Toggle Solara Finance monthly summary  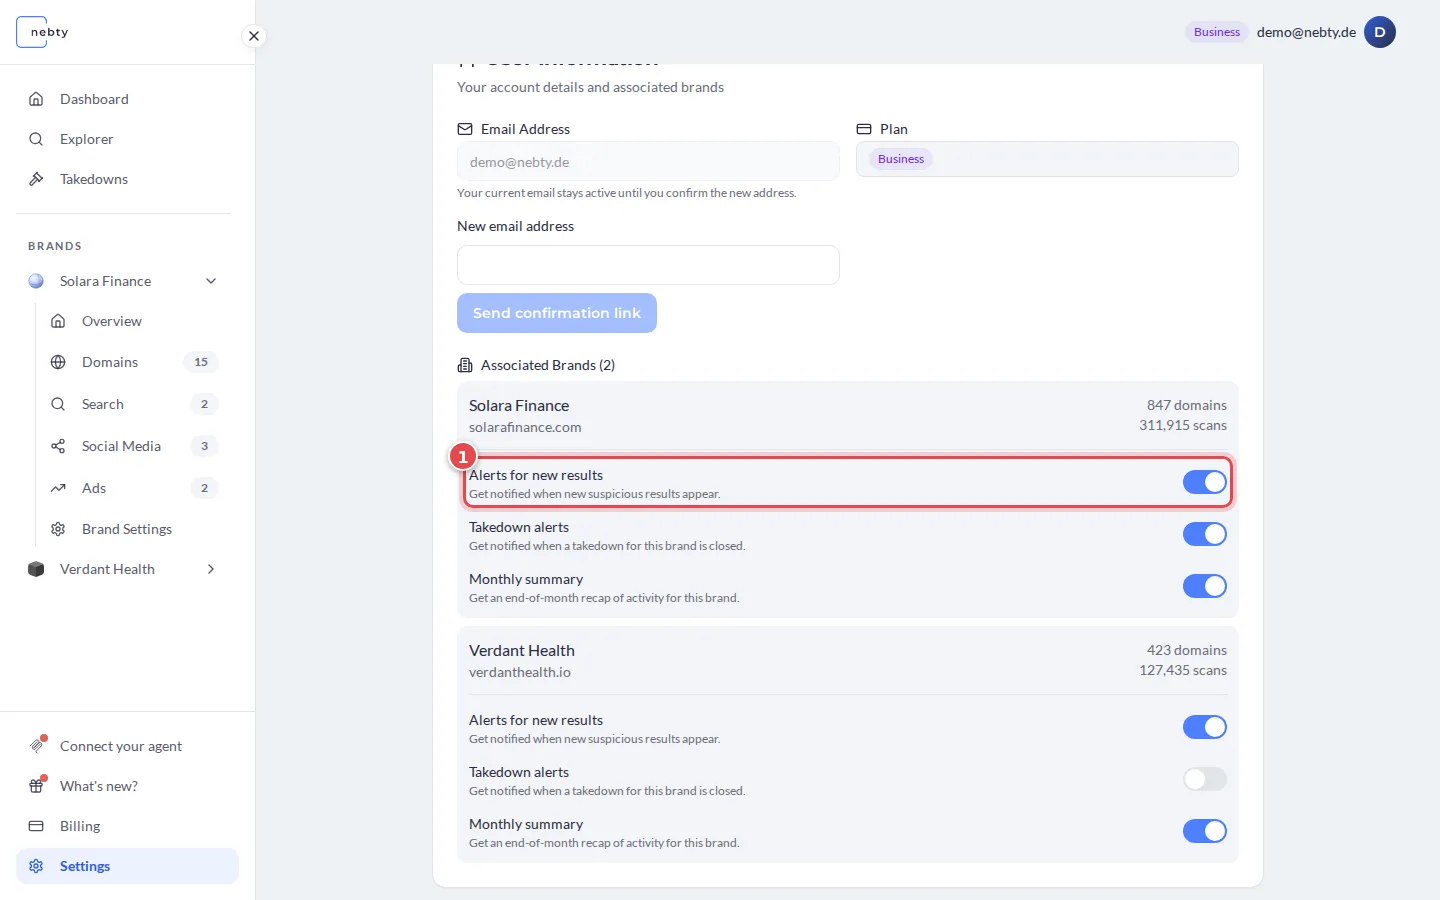[1205, 586]
